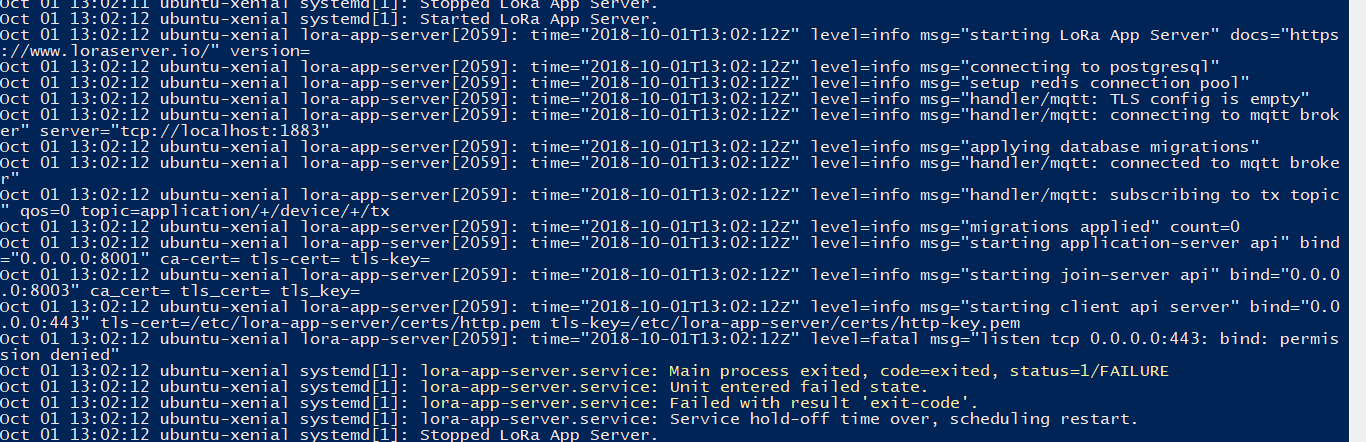Screen dimensions: 1366x442
Task: Click 'Main process exited, code=exited, status=1/FAILURE' line
Action: [x=919, y=371]
